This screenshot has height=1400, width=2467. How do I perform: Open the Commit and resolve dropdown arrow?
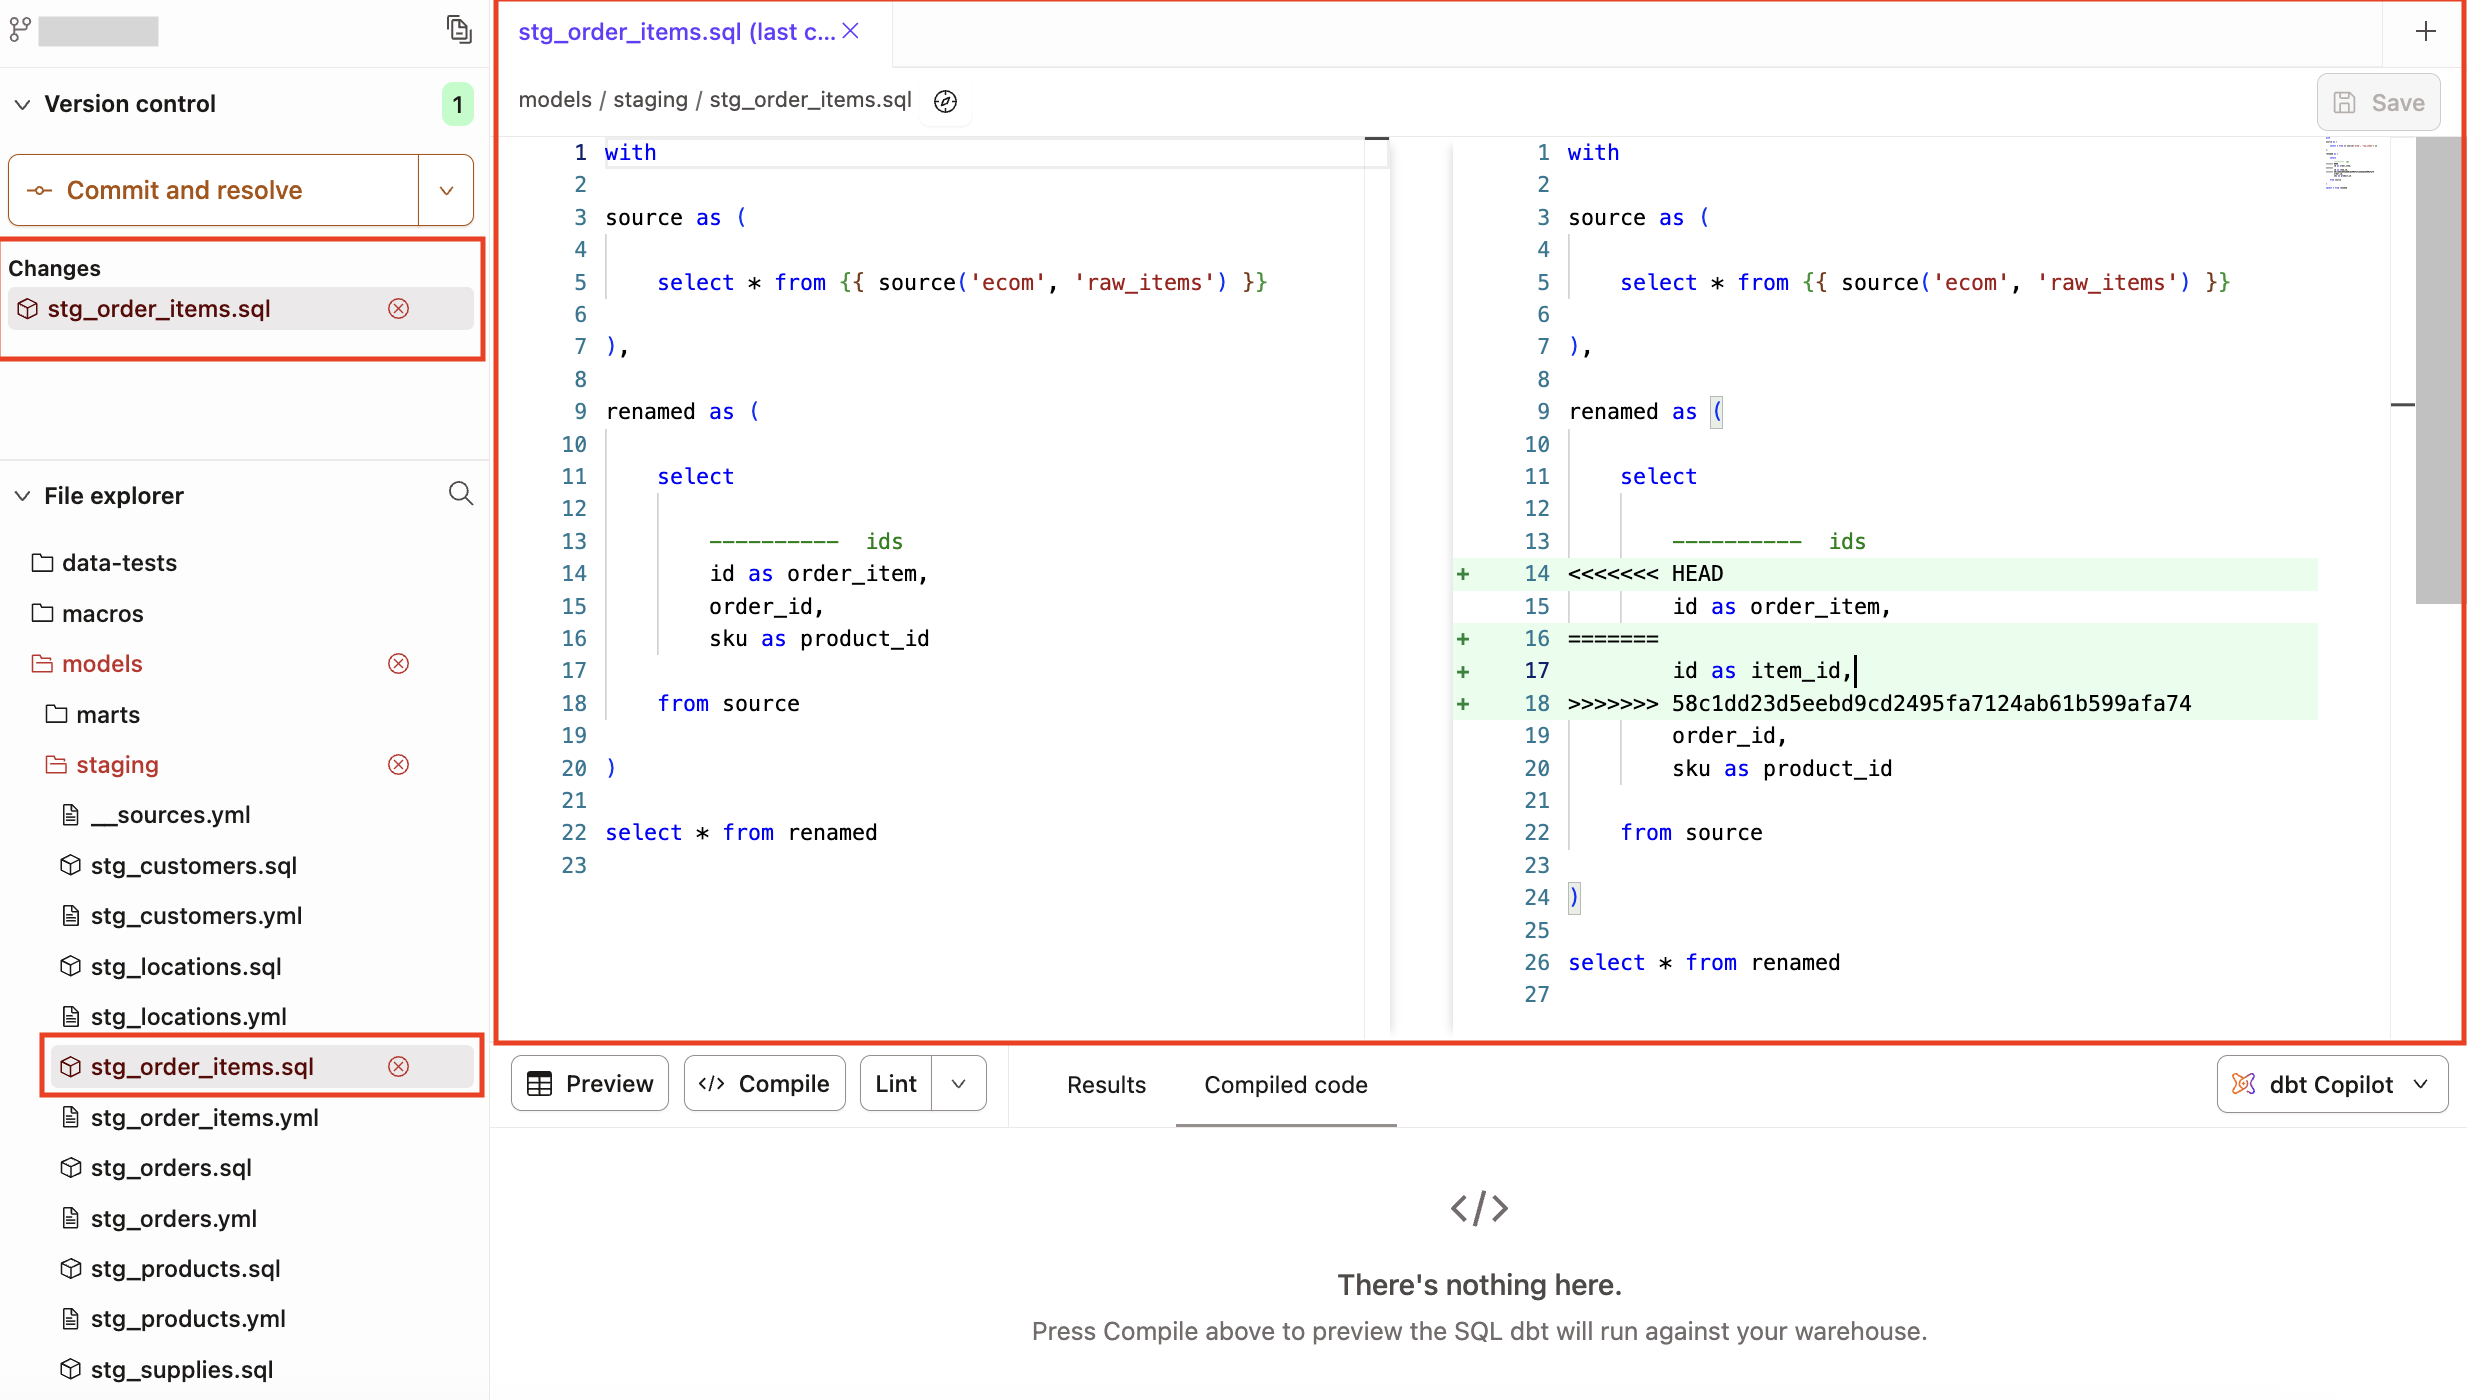[x=446, y=190]
